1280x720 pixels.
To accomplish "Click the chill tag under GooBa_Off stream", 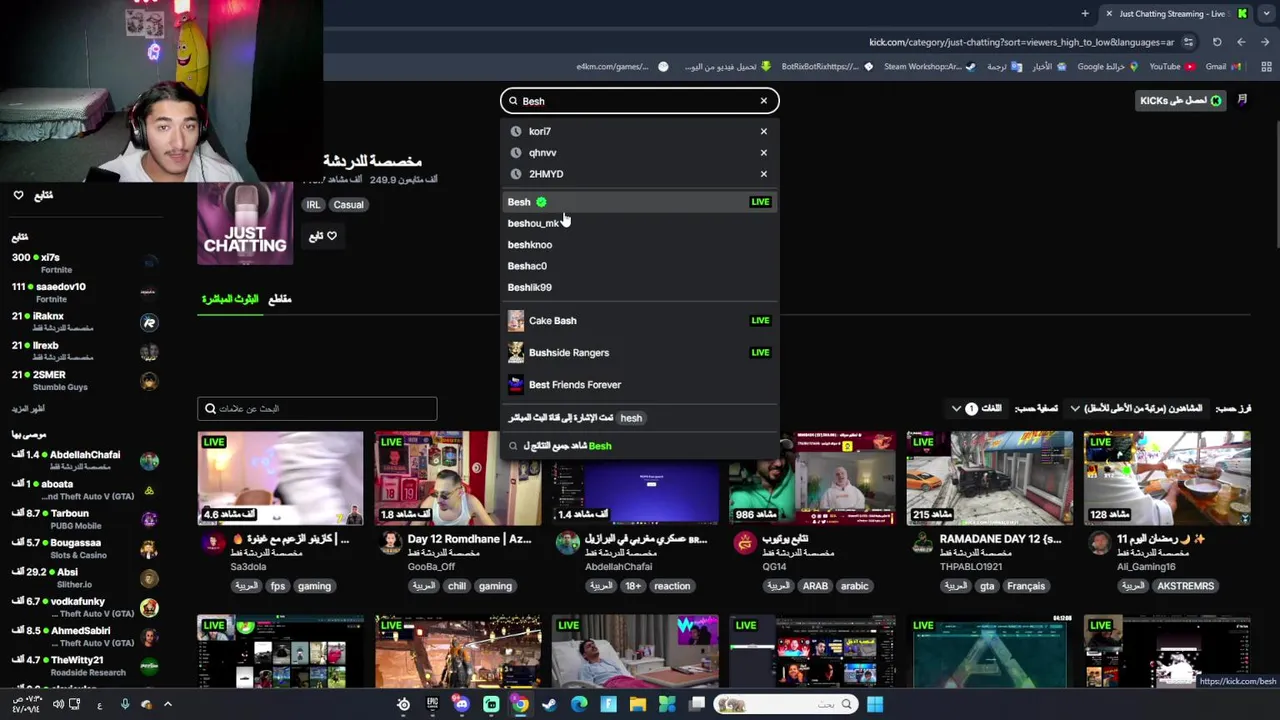I will [457, 586].
